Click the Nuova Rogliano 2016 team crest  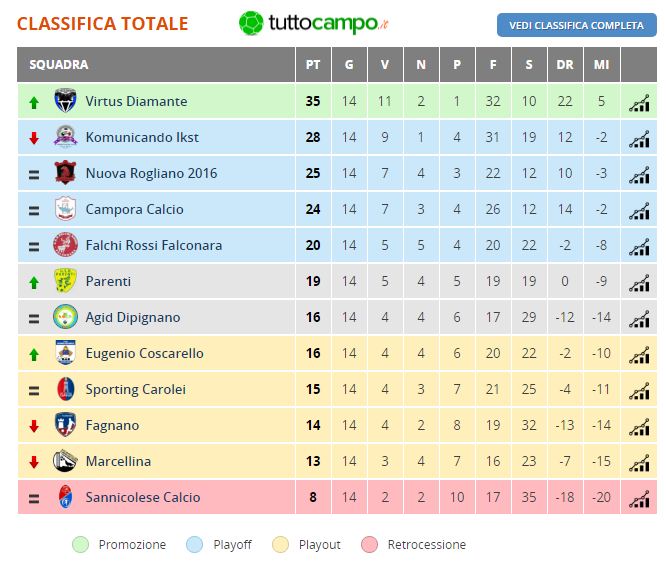pyautogui.click(x=65, y=172)
